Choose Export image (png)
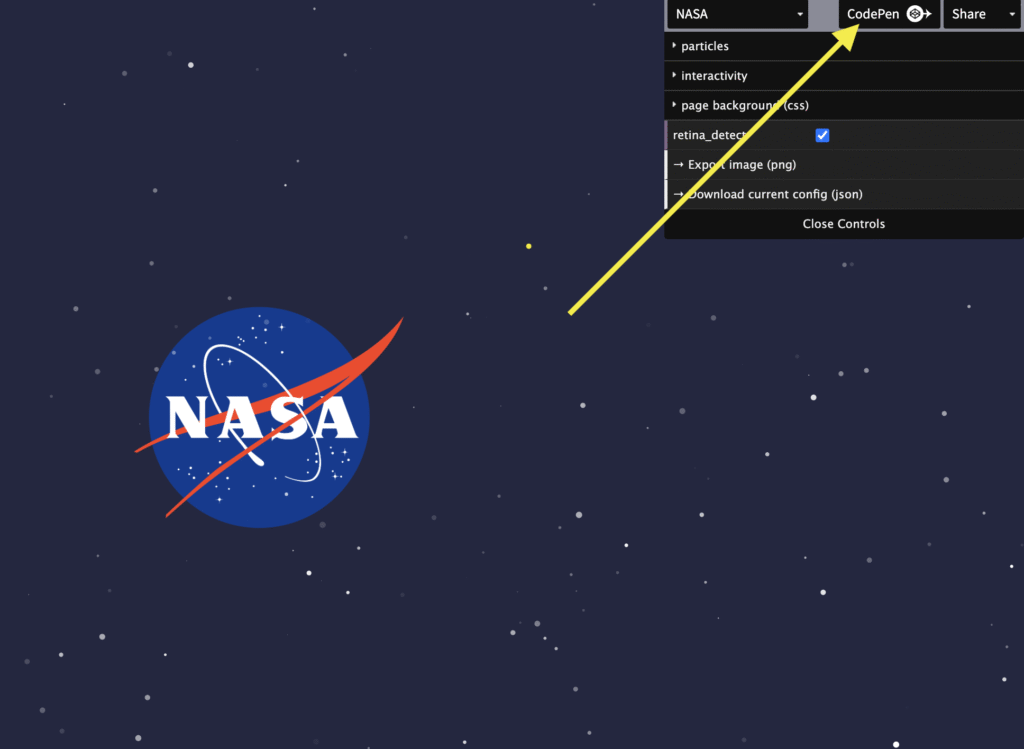 [742, 165]
